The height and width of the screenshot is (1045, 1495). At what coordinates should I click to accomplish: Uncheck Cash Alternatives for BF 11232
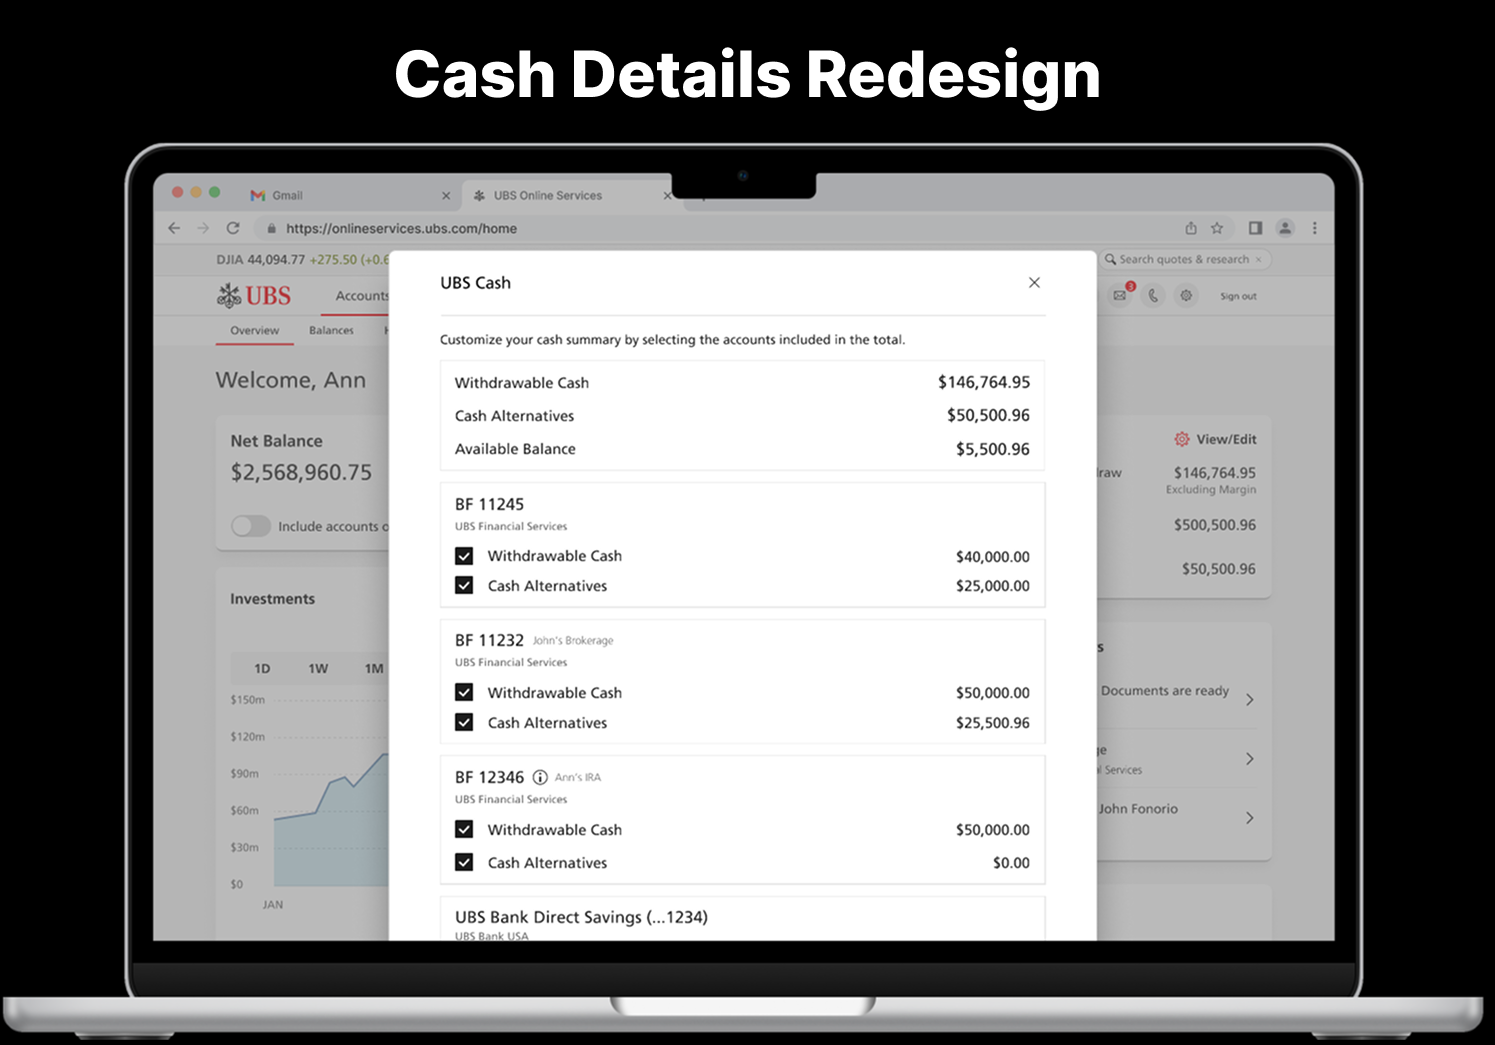coord(464,722)
